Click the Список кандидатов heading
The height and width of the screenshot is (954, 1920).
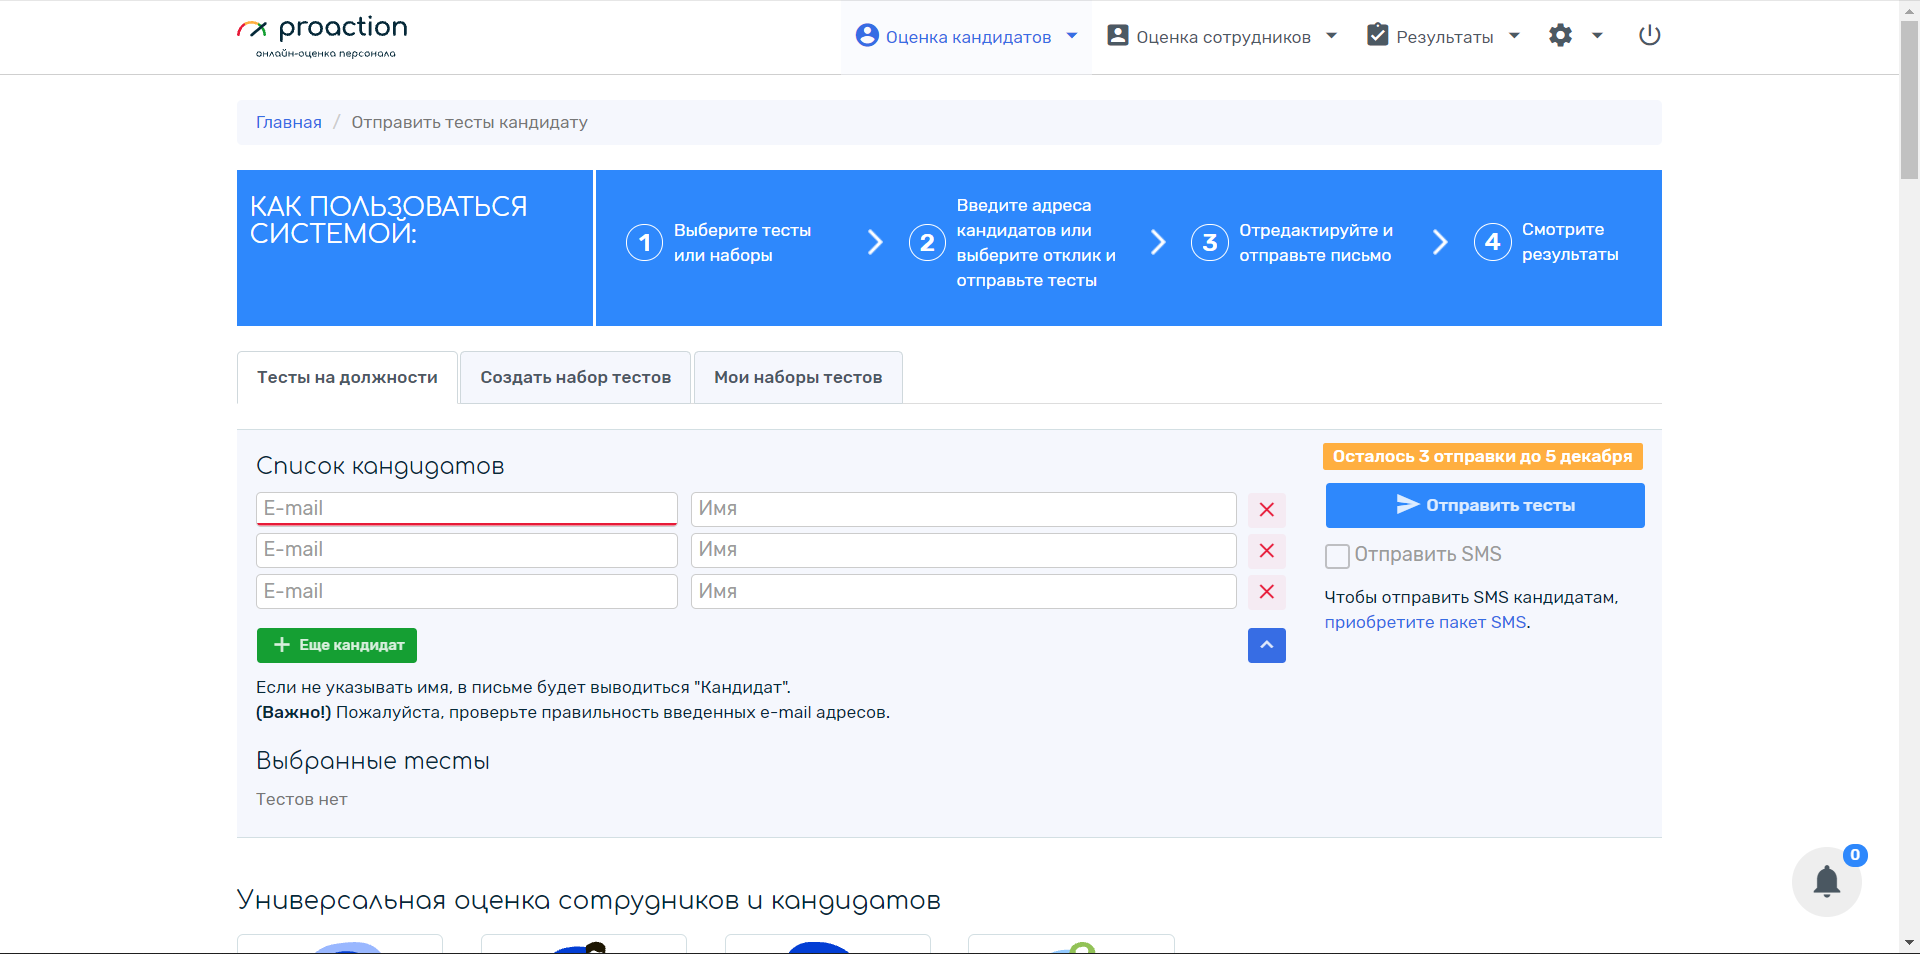pyautogui.click(x=380, y=466)
